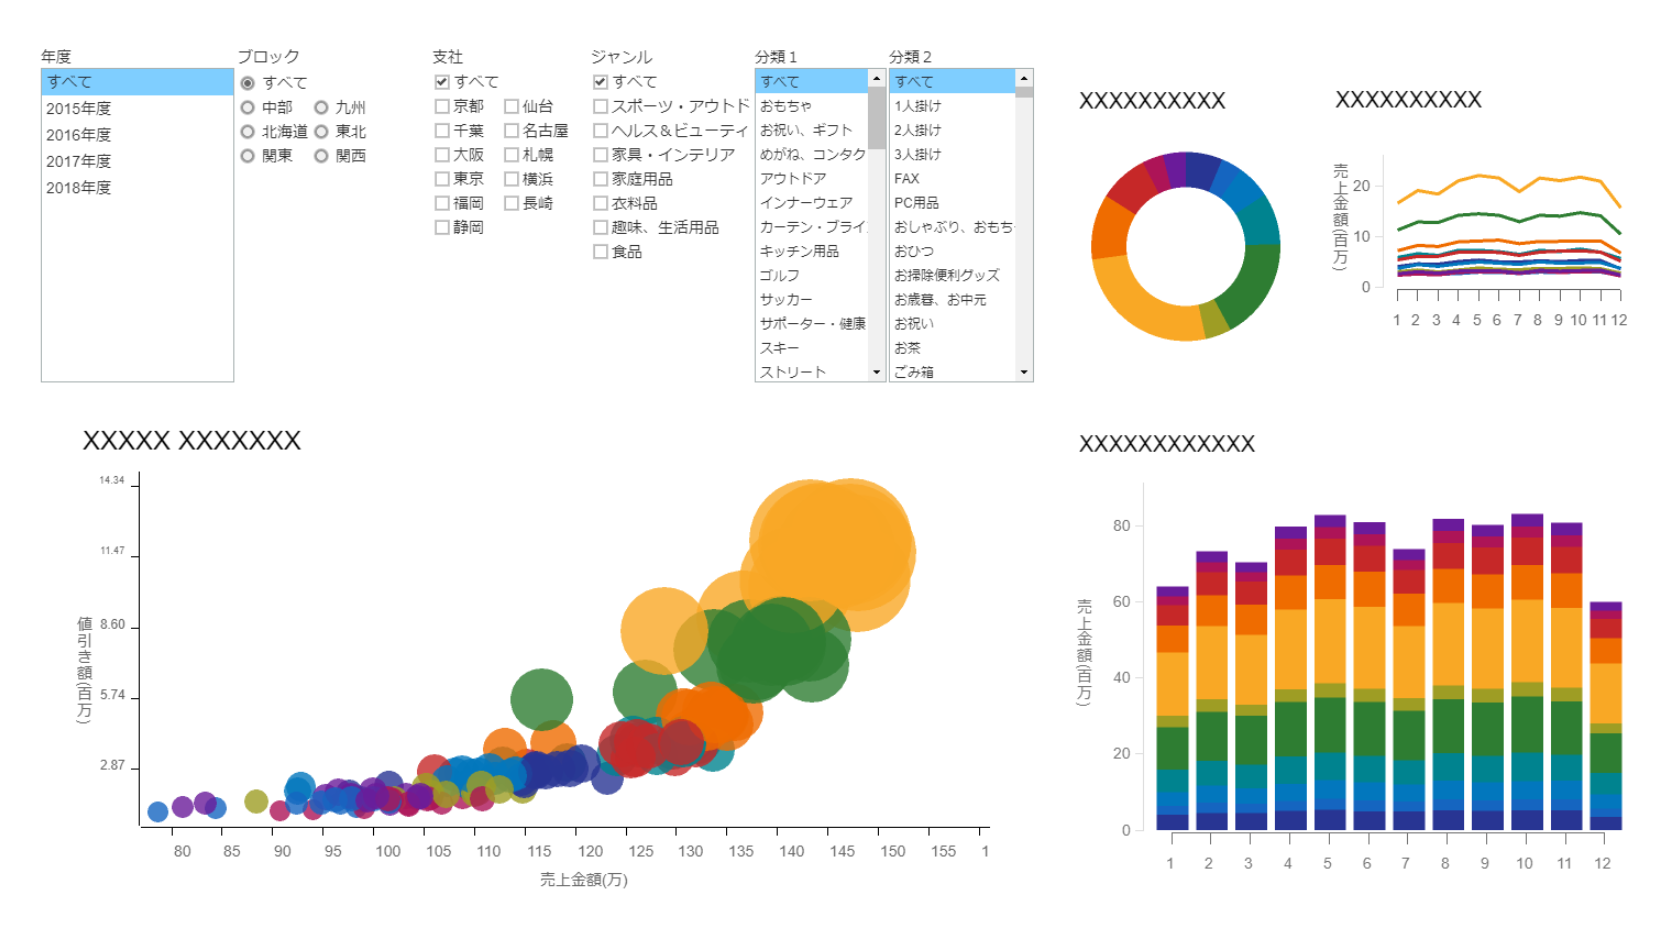Enable the 名古屋 branch checkbox

511,131
